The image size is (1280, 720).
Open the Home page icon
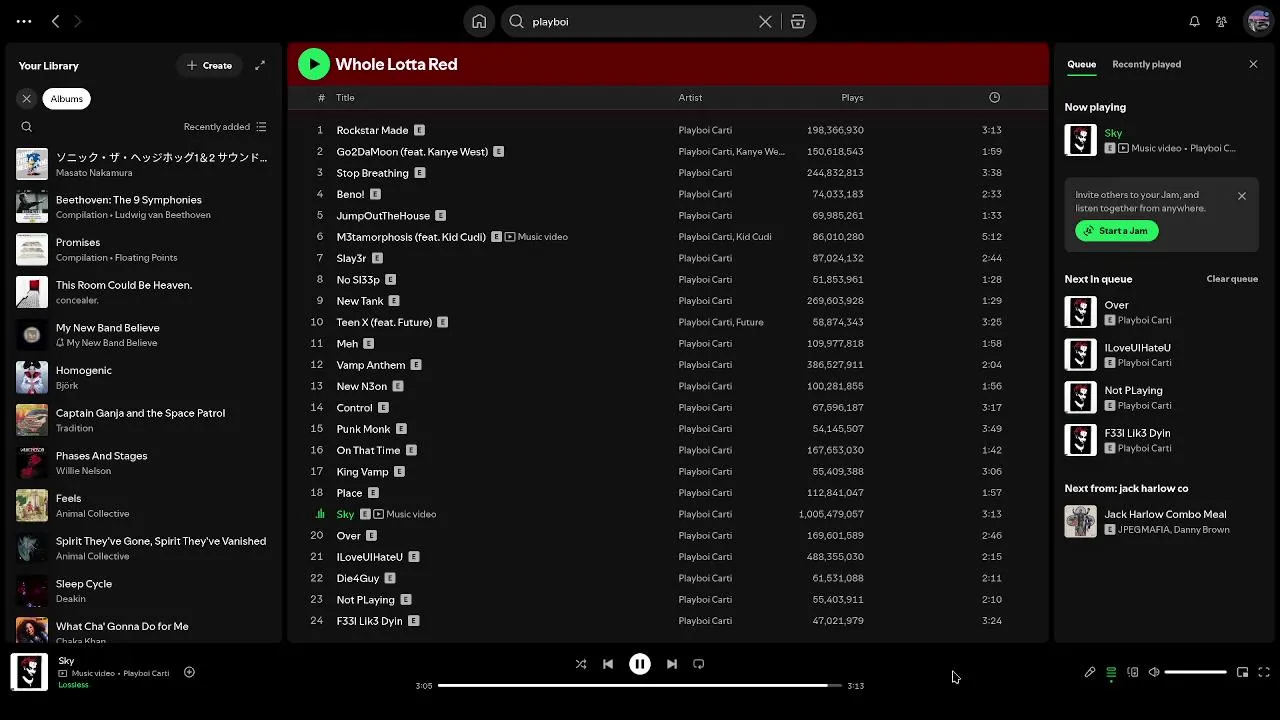[x=479, y=21]
